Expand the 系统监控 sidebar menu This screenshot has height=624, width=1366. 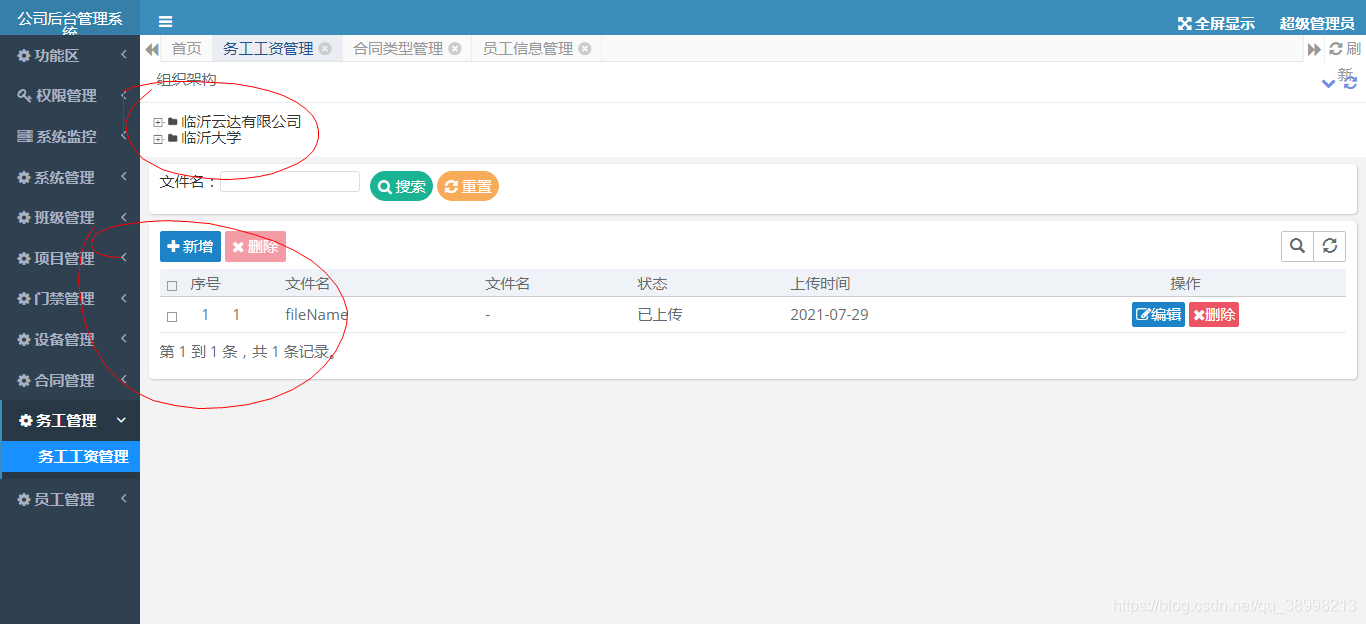70,137
